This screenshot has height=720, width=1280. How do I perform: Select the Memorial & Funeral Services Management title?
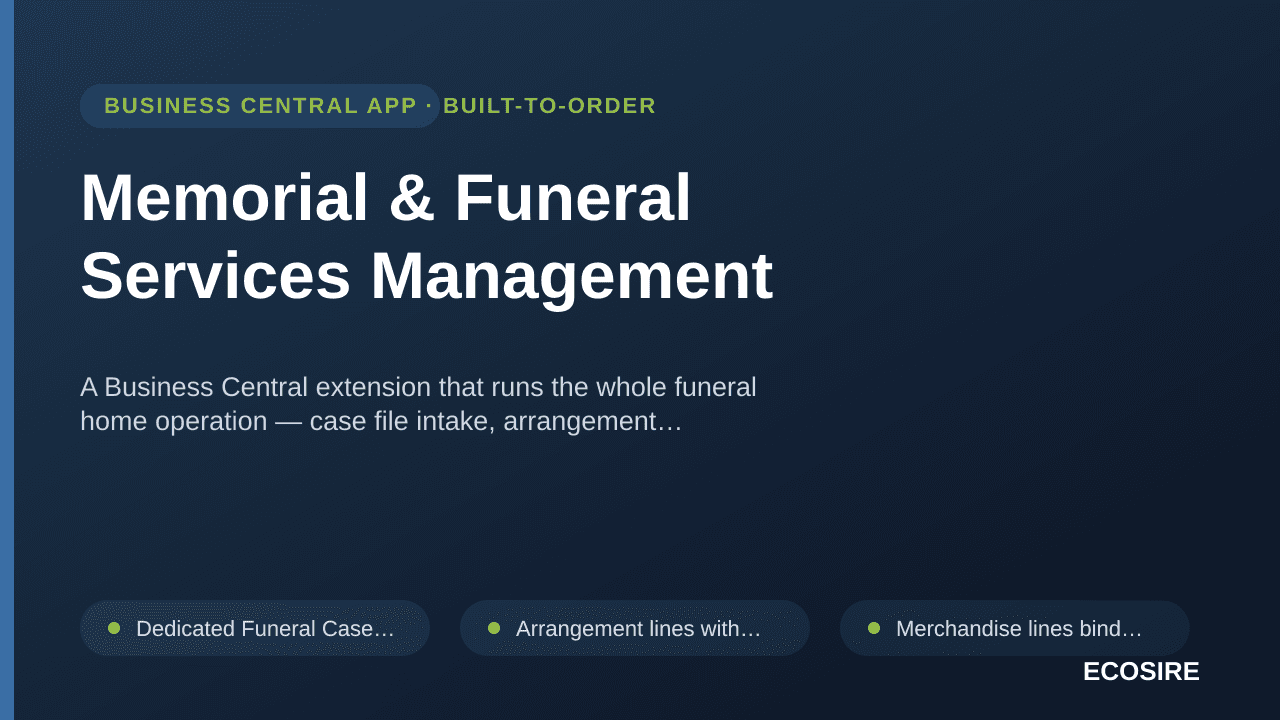[x=427, y=236]
